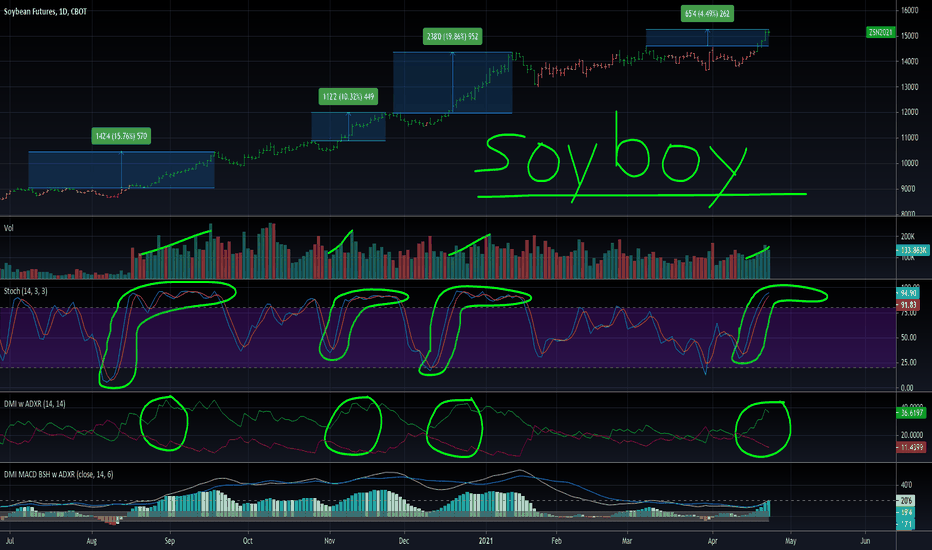Click the May time axis label
932x550 pixels.
coord(791,541)
